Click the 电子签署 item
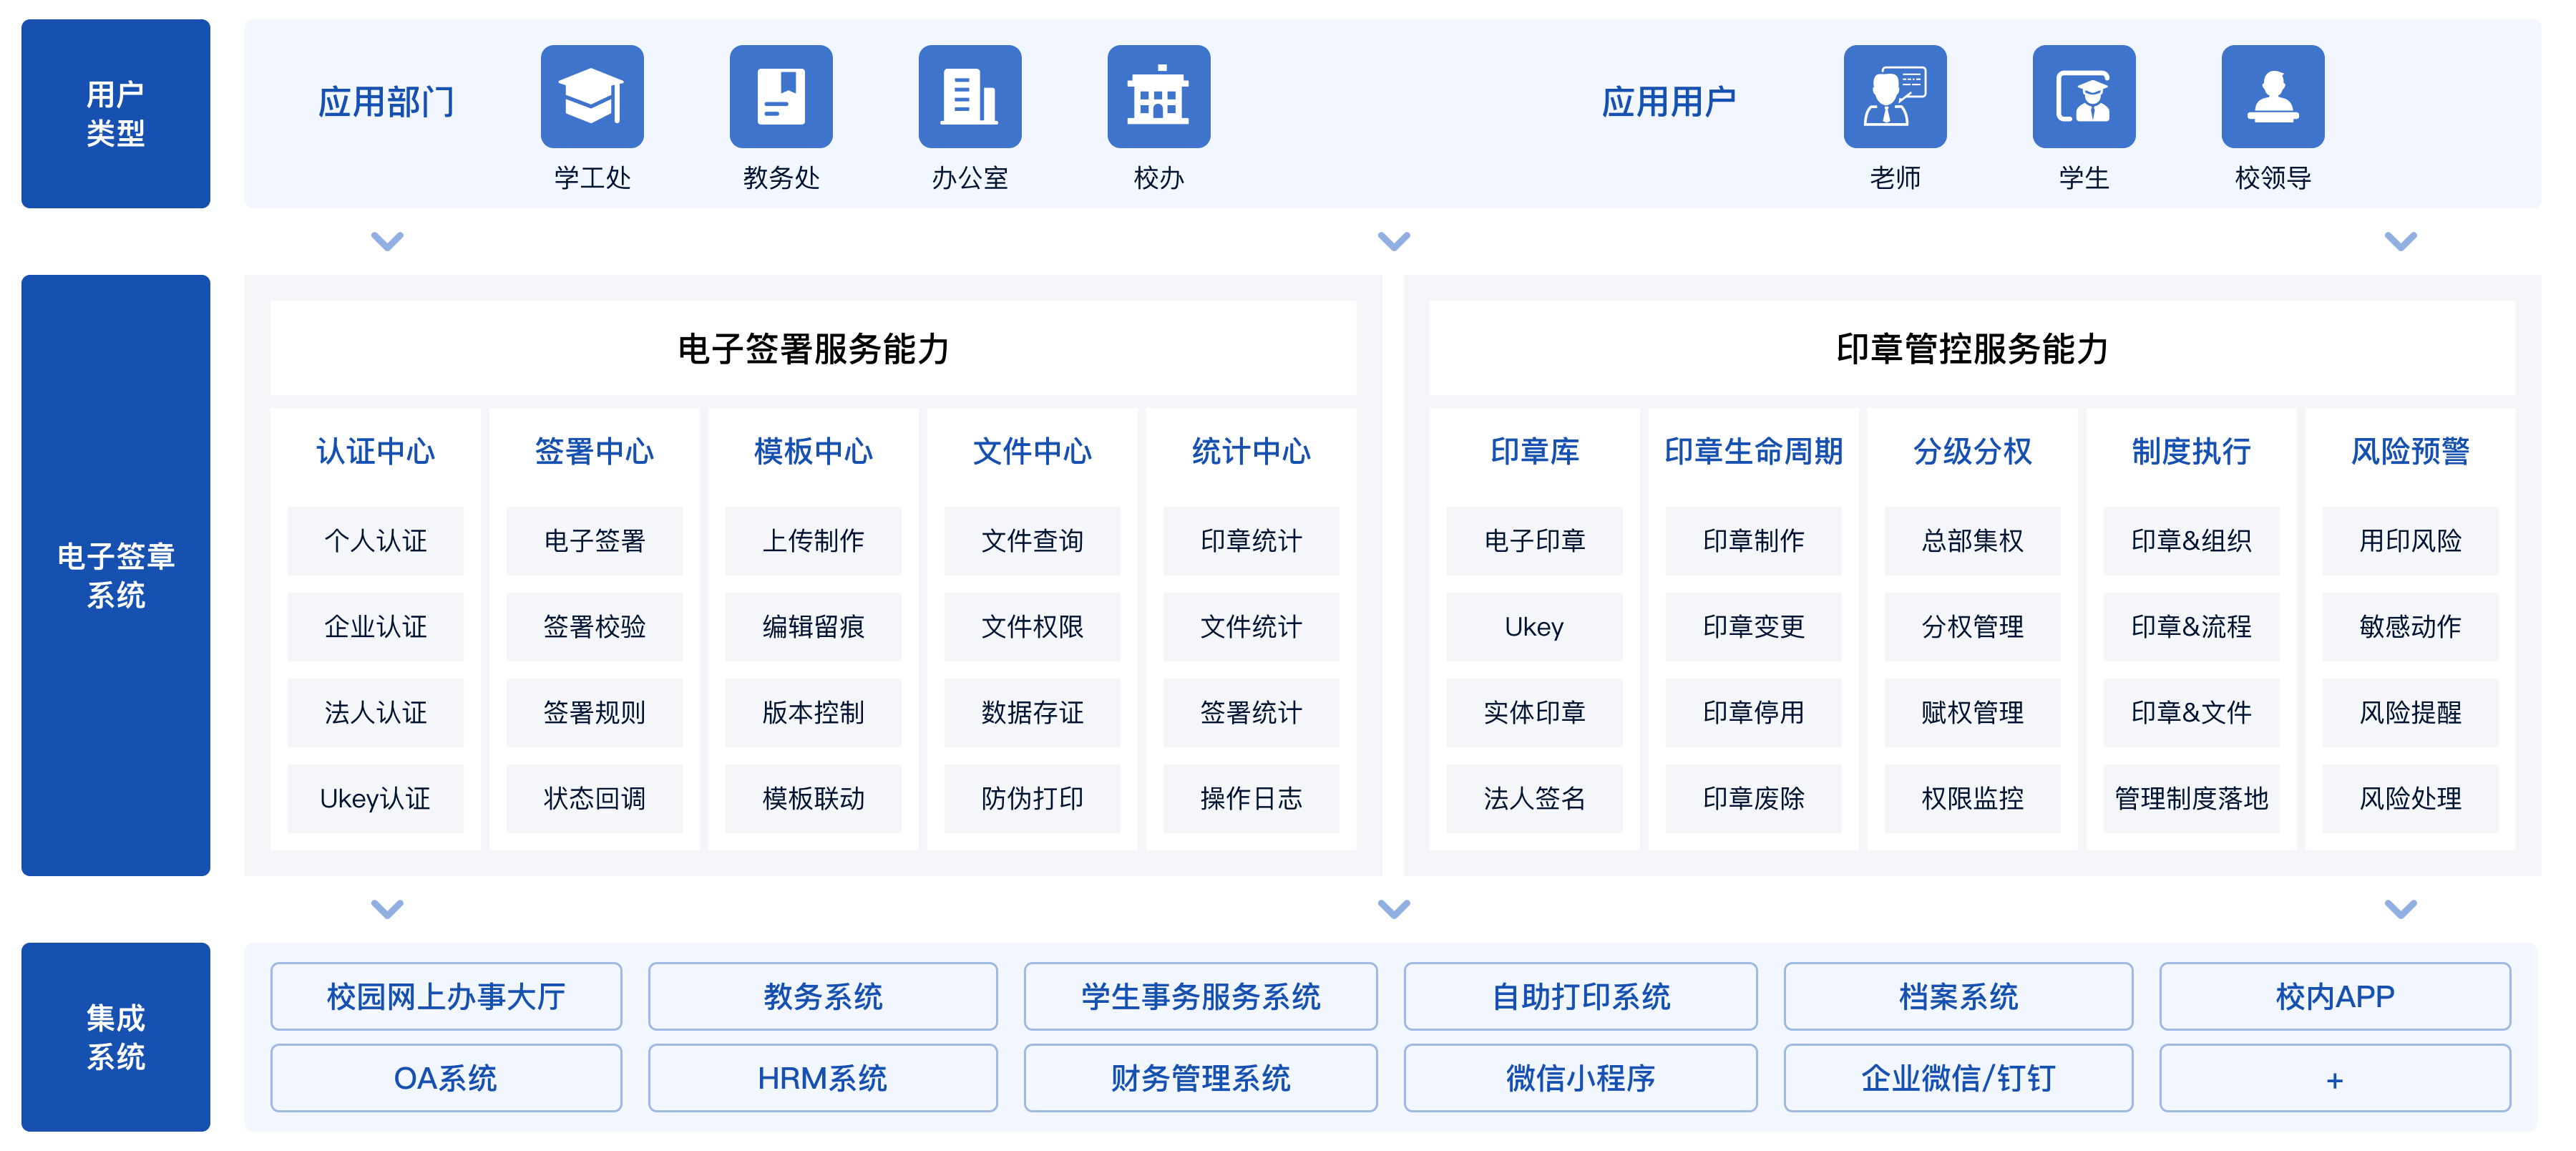The width and height of the screenshot is (2576, 1151). pos(594,541)
